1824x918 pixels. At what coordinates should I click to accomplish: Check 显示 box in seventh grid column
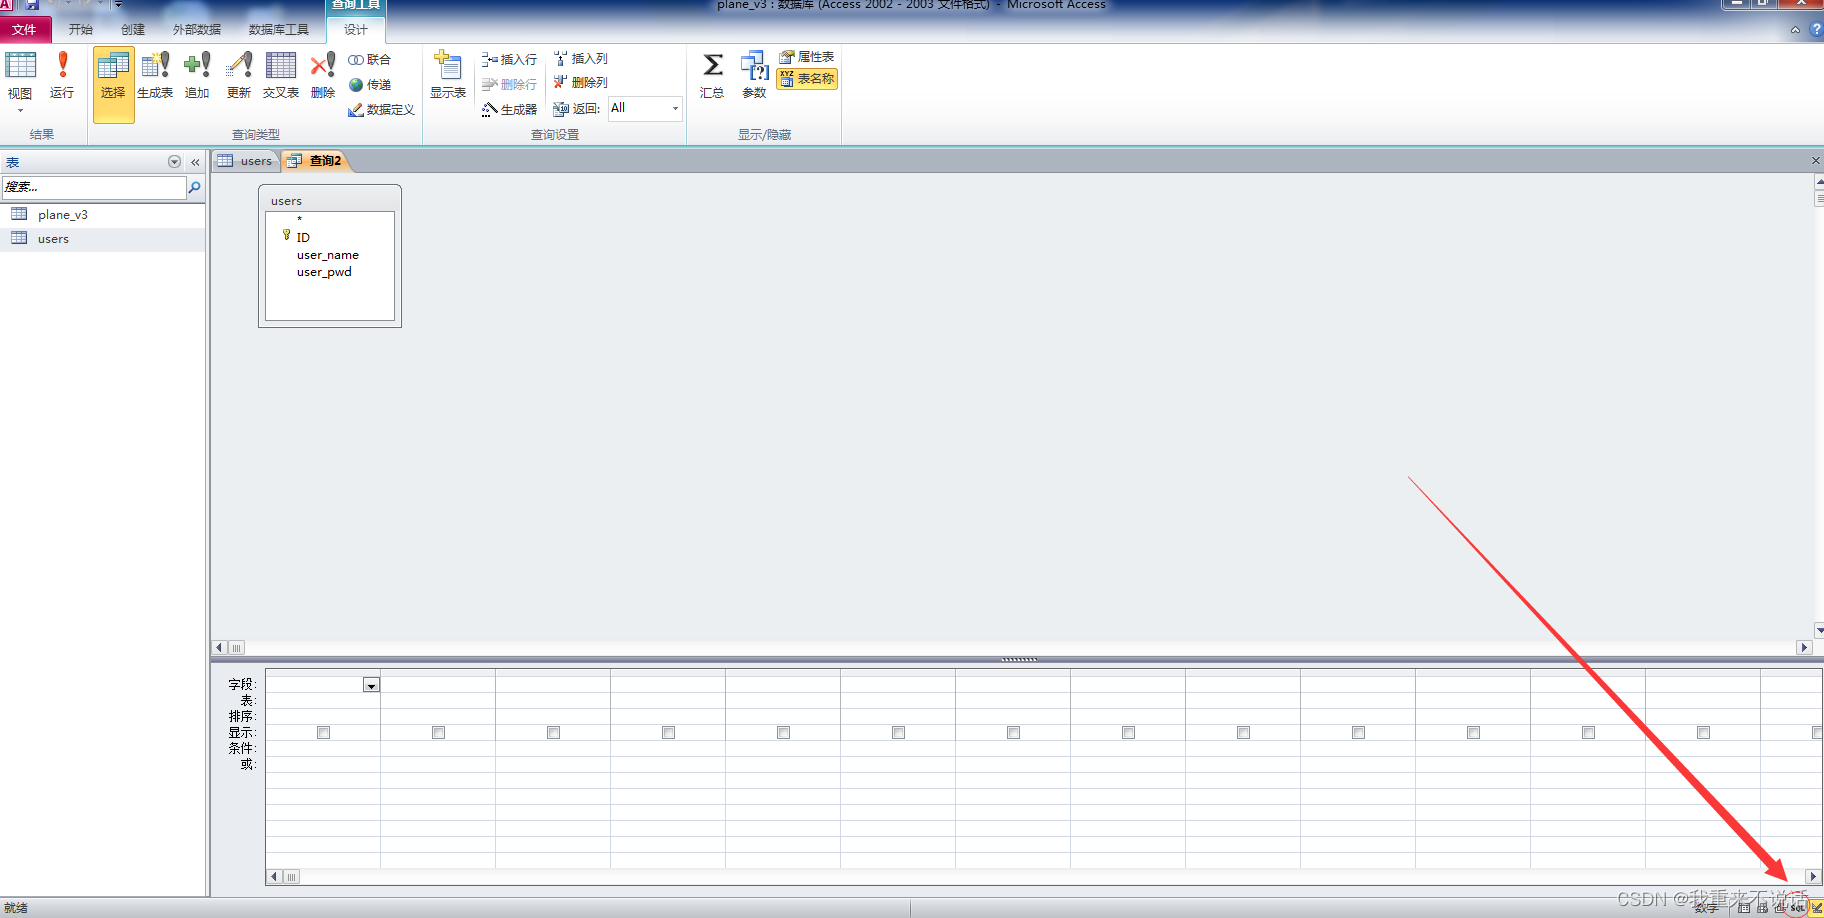click(x=1013, y=733)
